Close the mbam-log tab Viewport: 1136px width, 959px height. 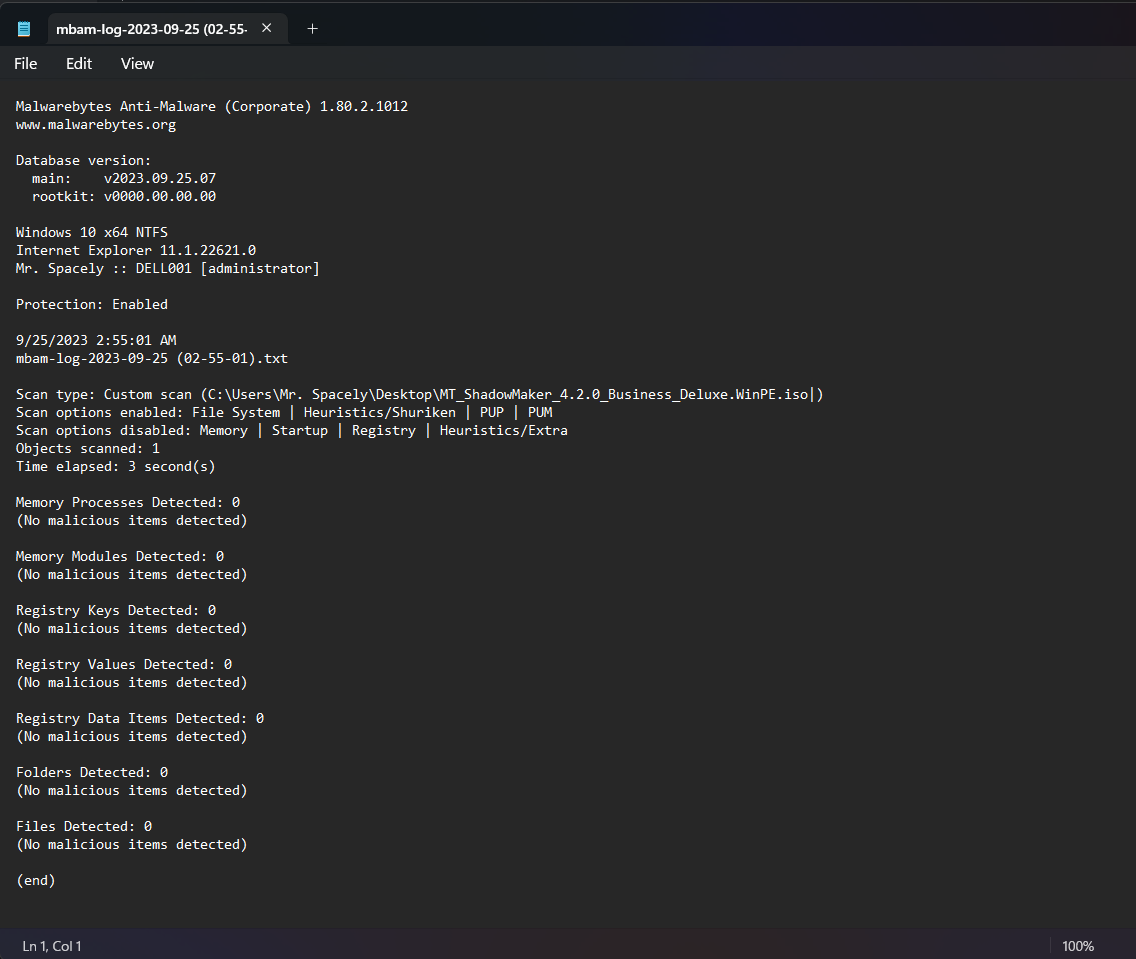tap(267, 28)
